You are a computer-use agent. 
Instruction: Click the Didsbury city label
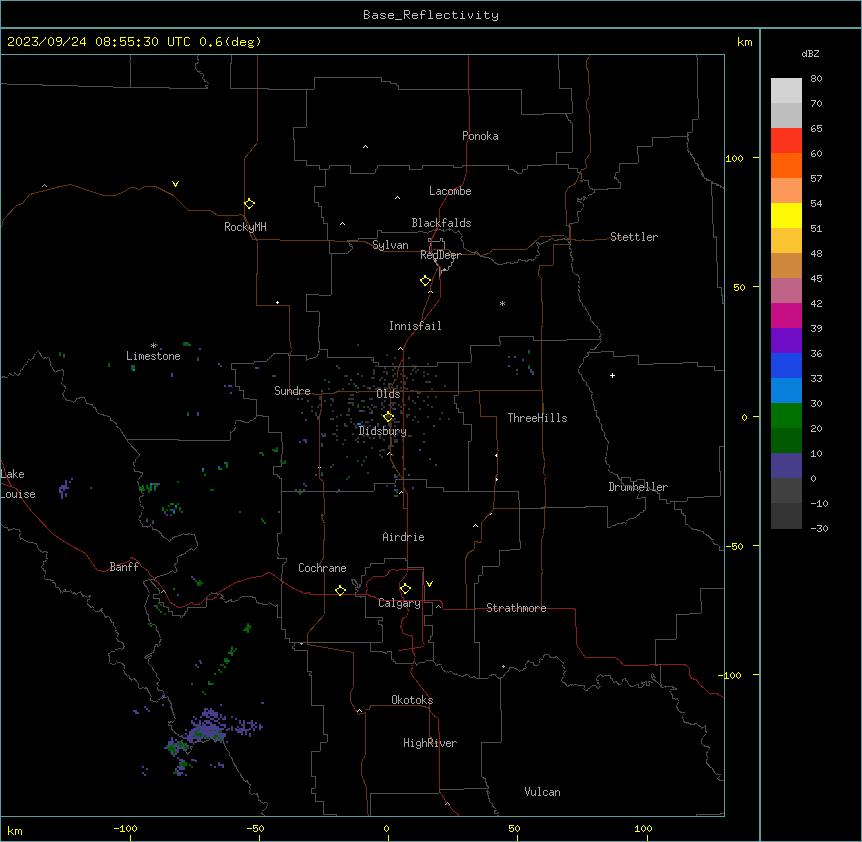click(383, 431)
